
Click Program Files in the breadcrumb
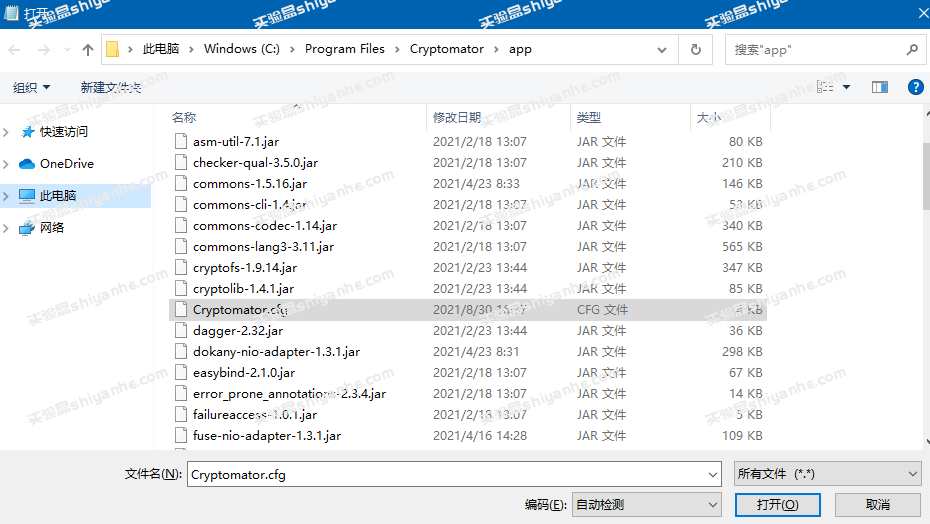click(x=345, y=49)
